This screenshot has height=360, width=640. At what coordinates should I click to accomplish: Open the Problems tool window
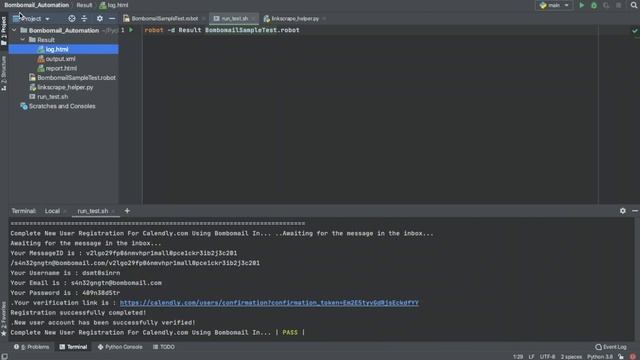coord(31,347)
